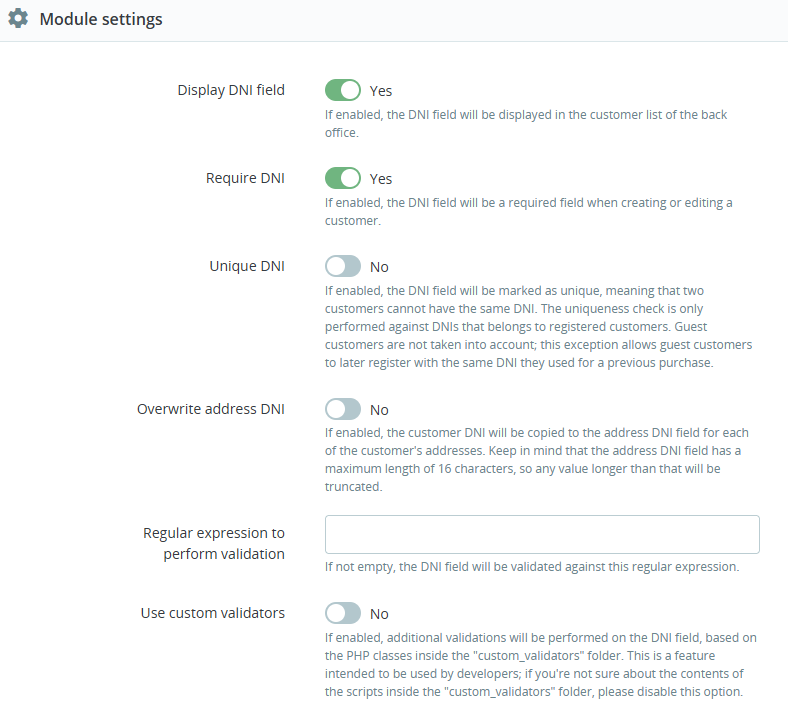Click "No" text beside Unique DNI toggle
Screen dimensions: 788x716
pyautogui.click(x=379, y=267)
